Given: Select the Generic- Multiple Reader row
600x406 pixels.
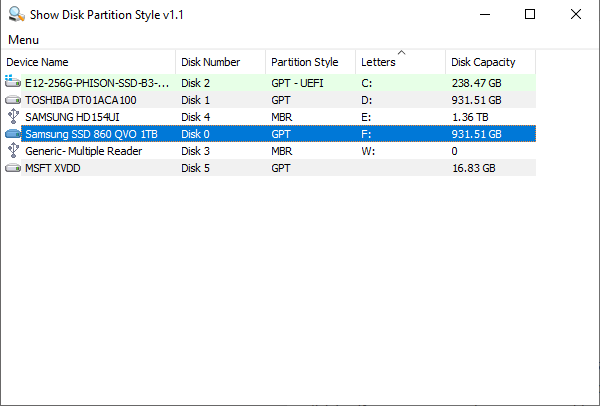Looking at the screenshot, I should [x=84, y=151].
